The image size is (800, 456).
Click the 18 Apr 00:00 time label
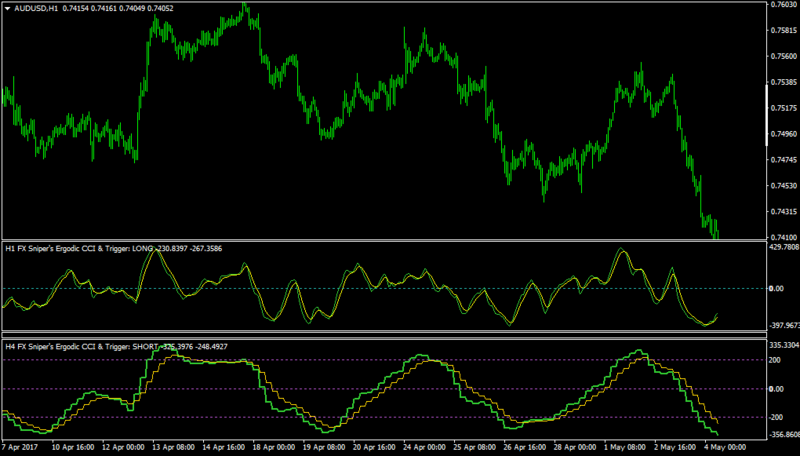coord(274,447)
